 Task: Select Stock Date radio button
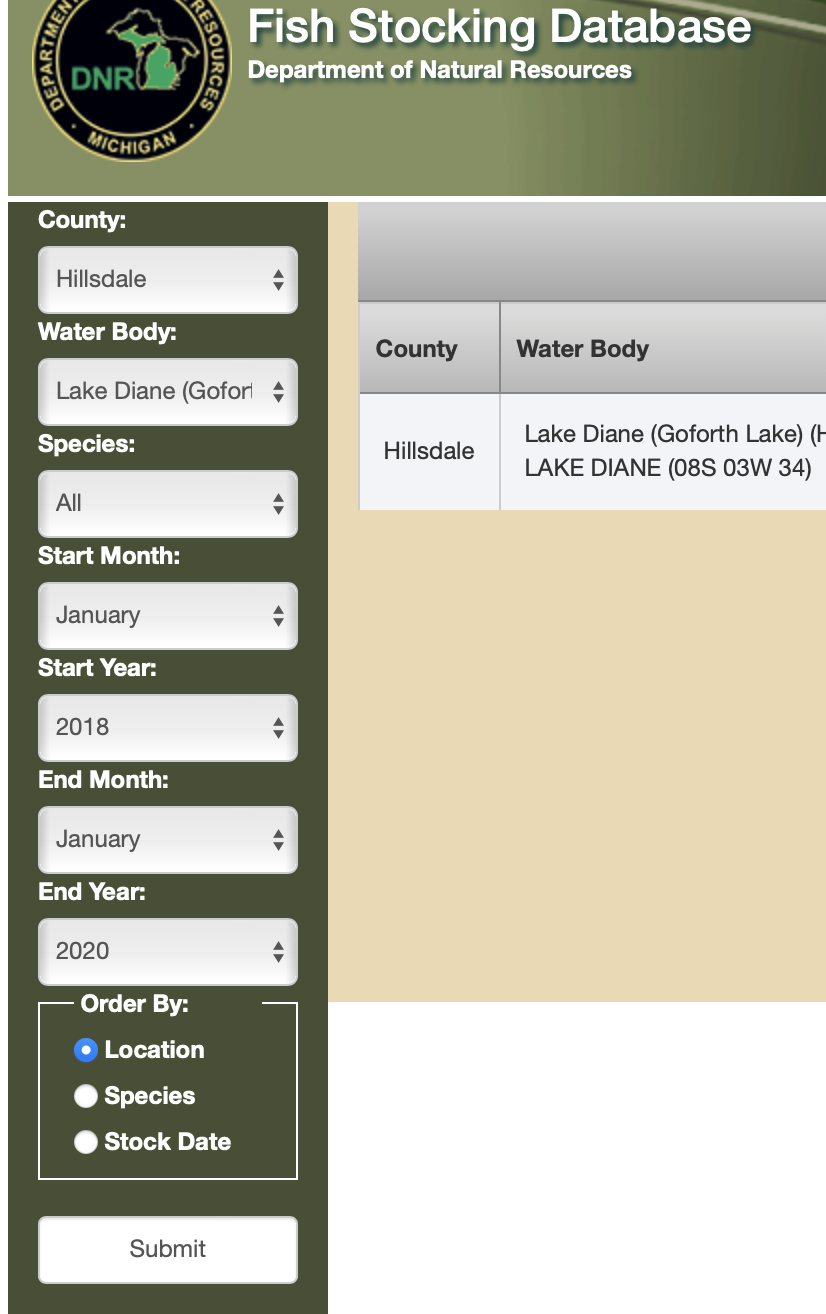click(86, 1142)
